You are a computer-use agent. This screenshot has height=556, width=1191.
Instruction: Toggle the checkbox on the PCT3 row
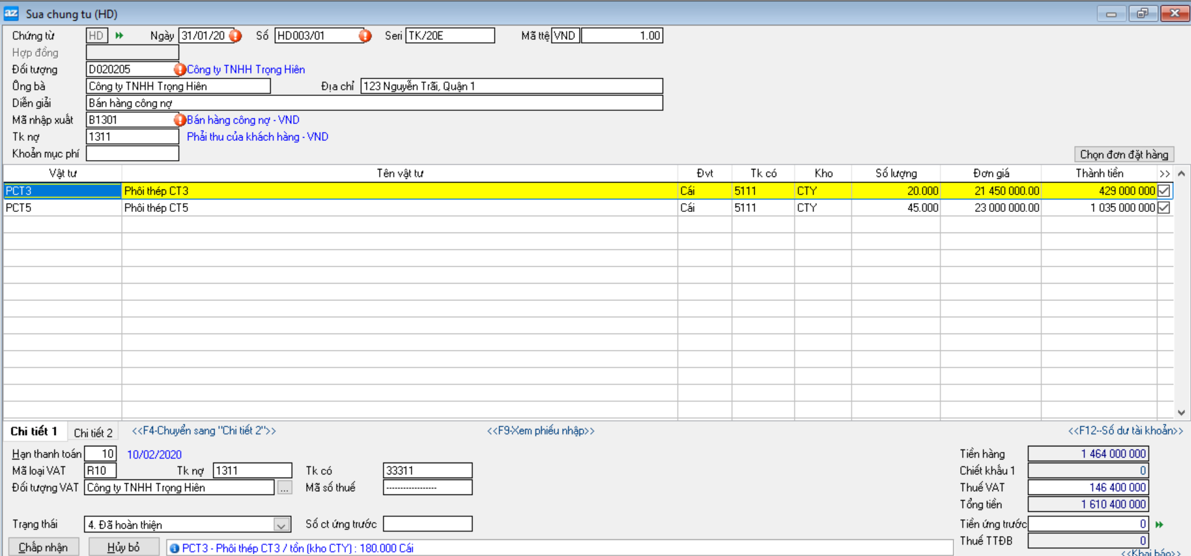tap(1164, 191)
